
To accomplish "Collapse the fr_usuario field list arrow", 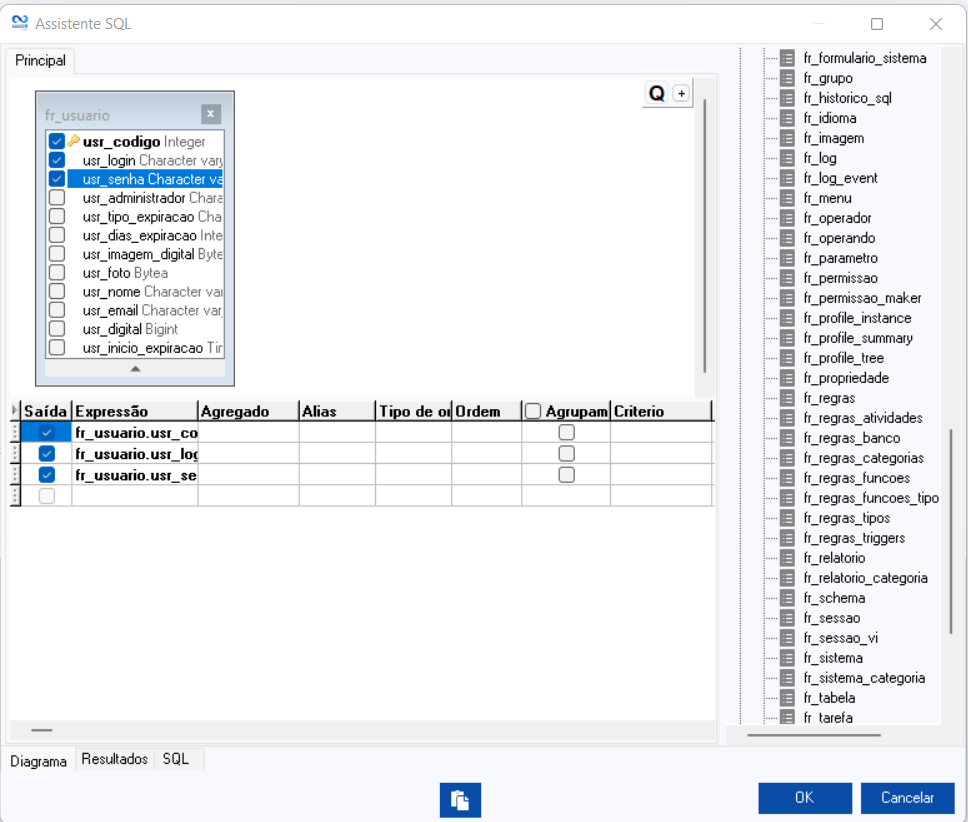I will pos(135,368).
